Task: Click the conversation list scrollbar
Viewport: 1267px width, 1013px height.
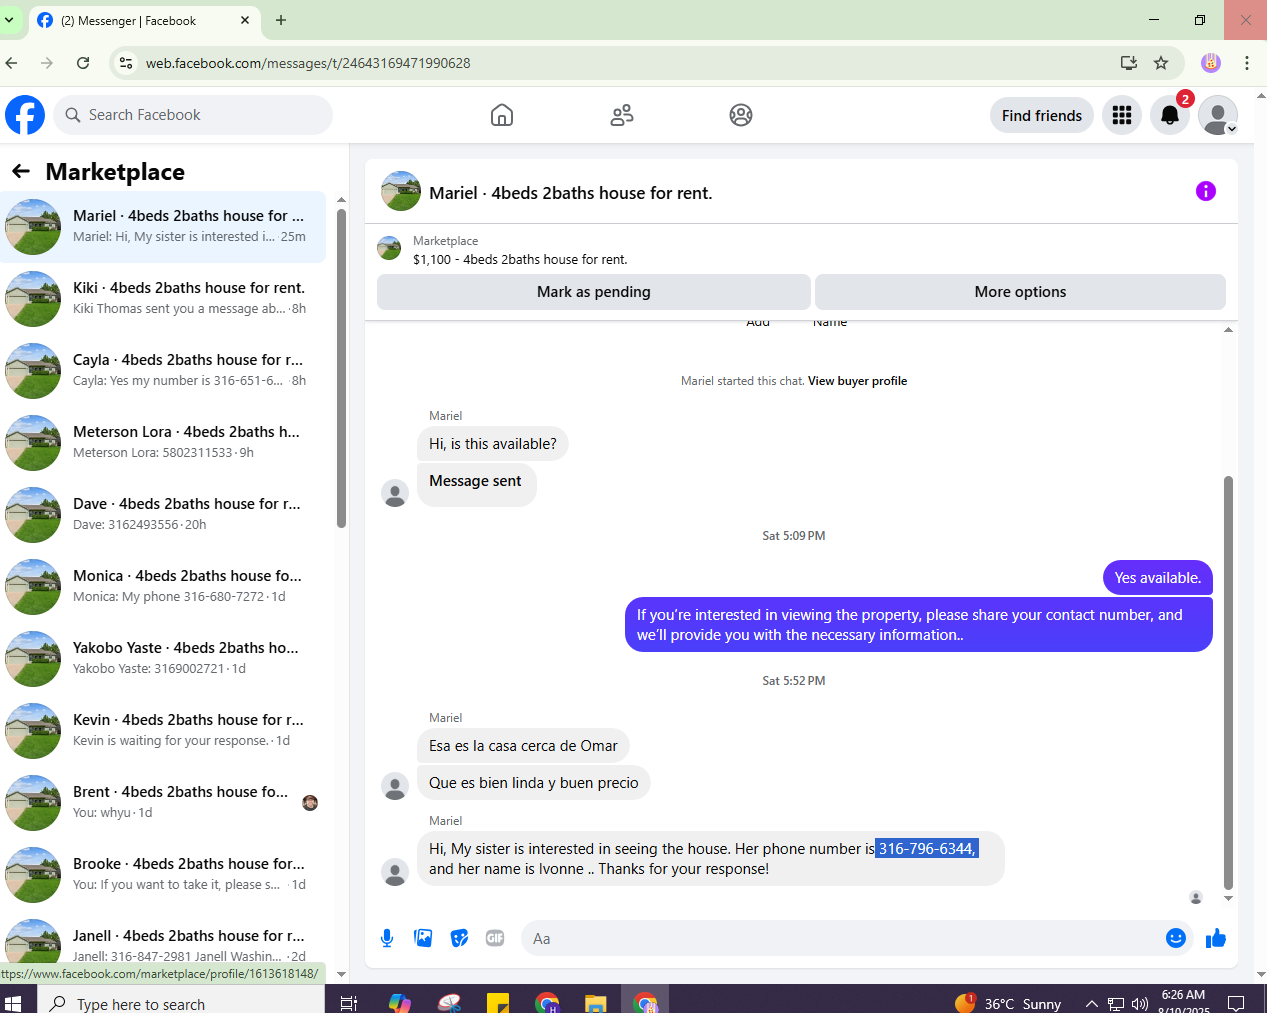Action: pyautogui.click(x=341, y=367)
